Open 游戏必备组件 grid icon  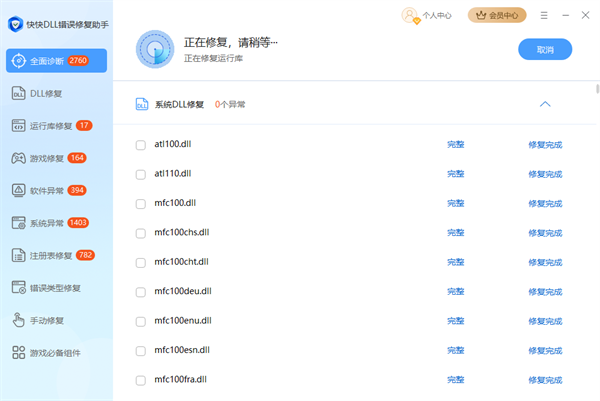pyautogui.click(x=18, y=353)
